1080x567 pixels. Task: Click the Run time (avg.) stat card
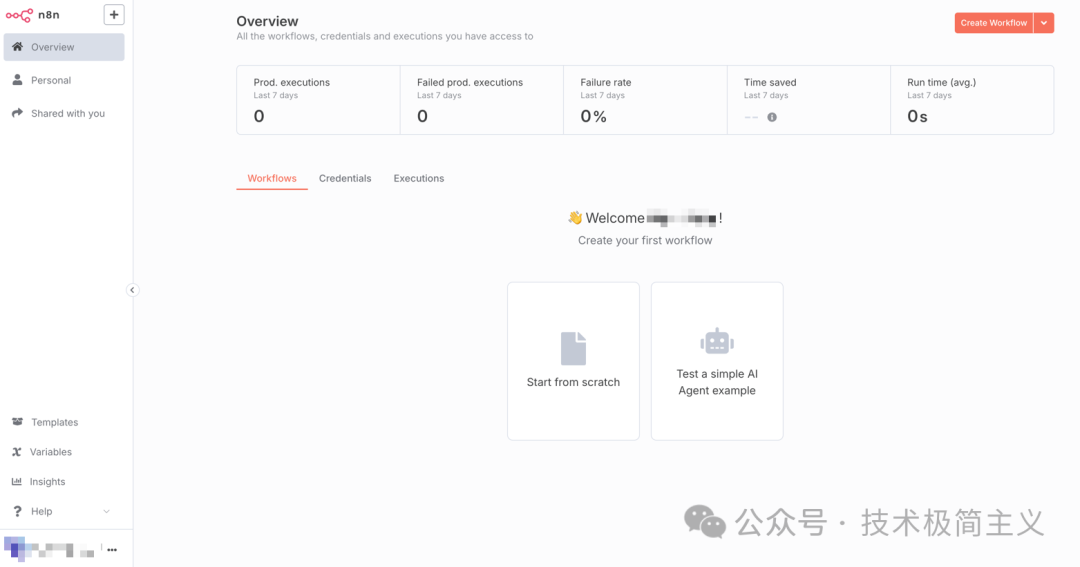point(972,100)
